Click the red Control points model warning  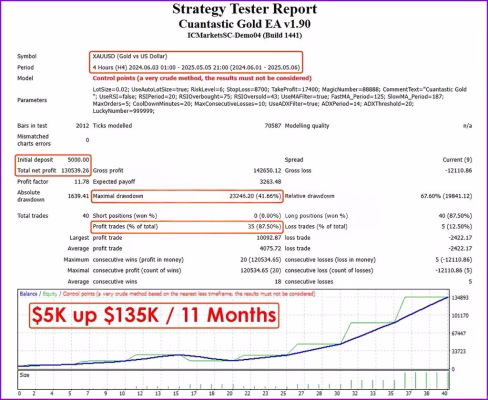202,78
